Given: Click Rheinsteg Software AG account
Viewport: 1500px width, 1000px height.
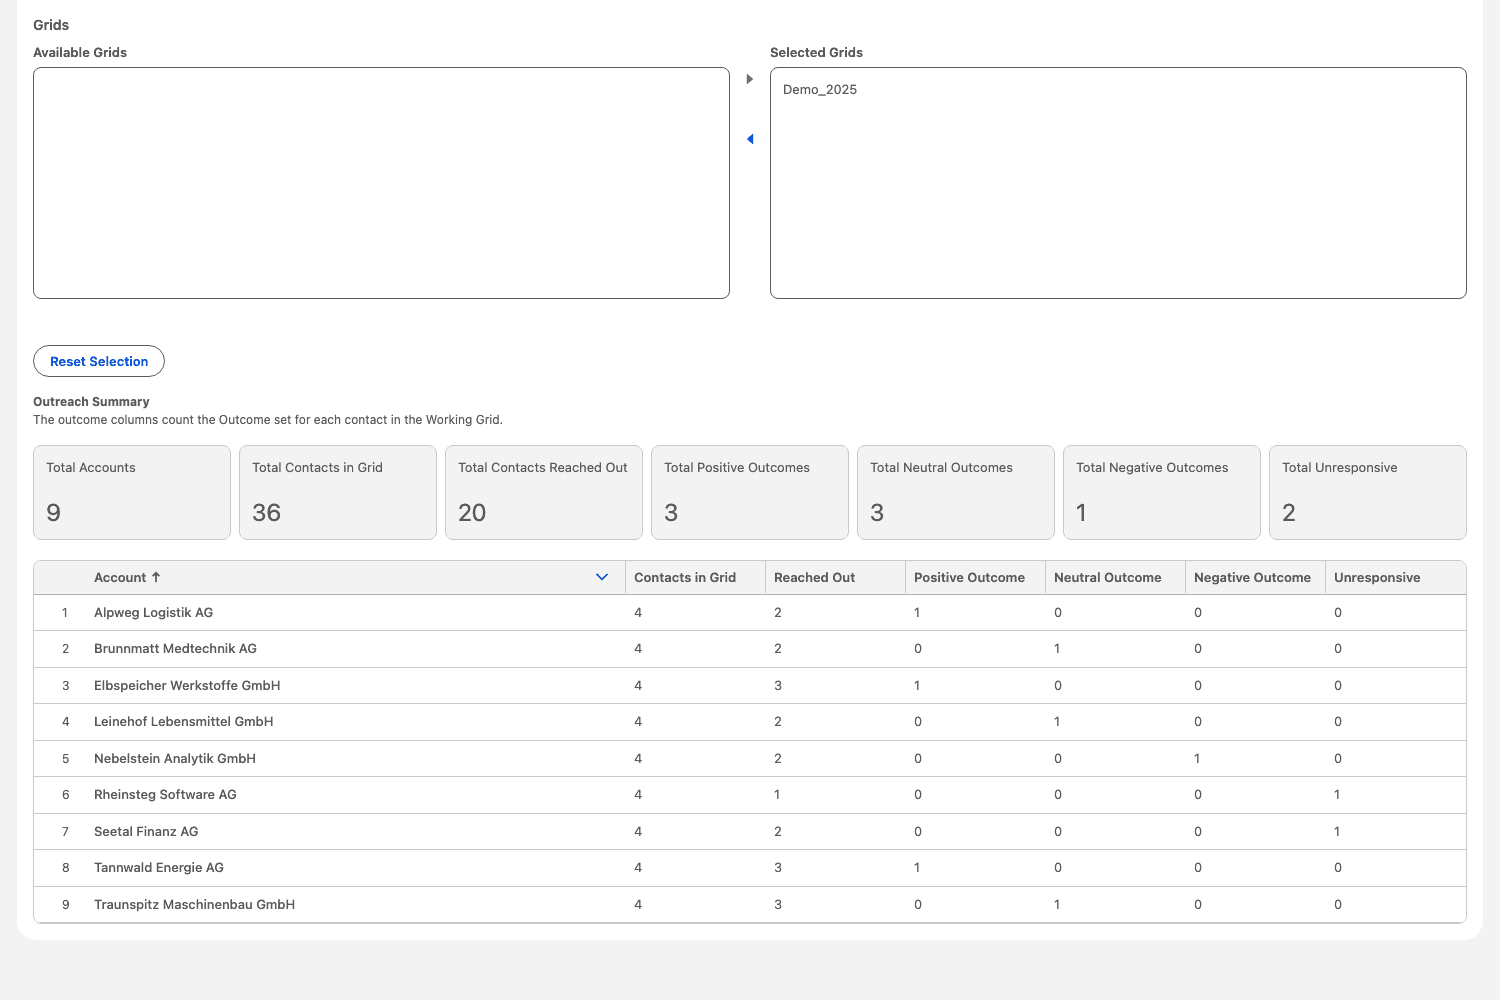Looking at the screenshot, I should click(x=165, y=795).
